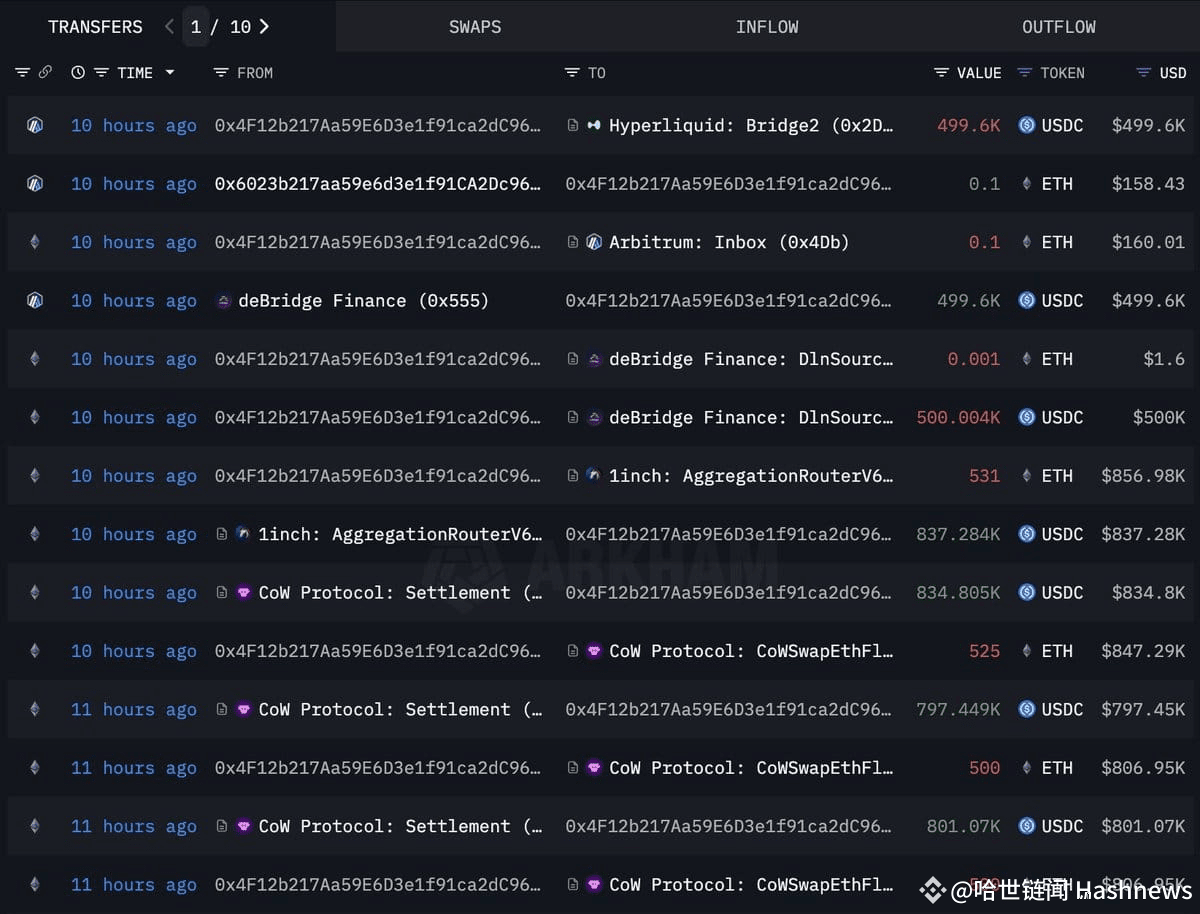Open '10 hours ago' link in $158.43 row
1200x914 pixels.
click(134, 184)
